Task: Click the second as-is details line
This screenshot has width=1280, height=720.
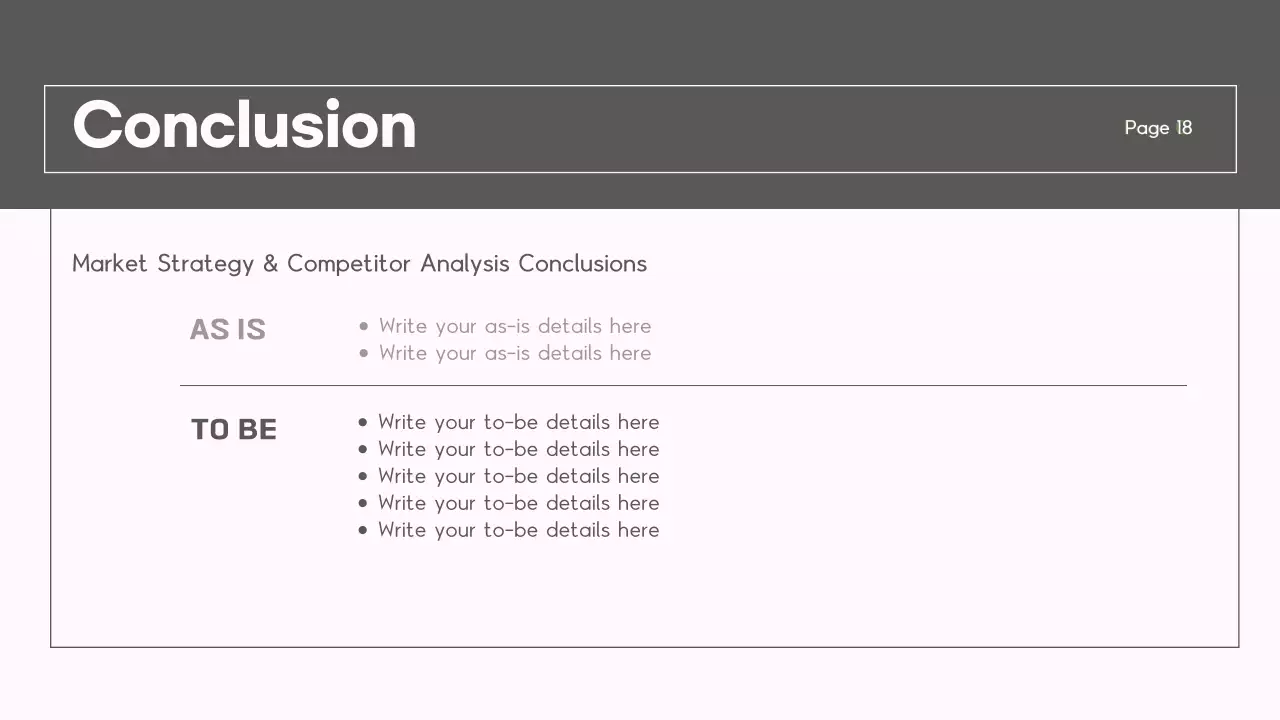Action: pyautogui.click(x=514, y=353)
